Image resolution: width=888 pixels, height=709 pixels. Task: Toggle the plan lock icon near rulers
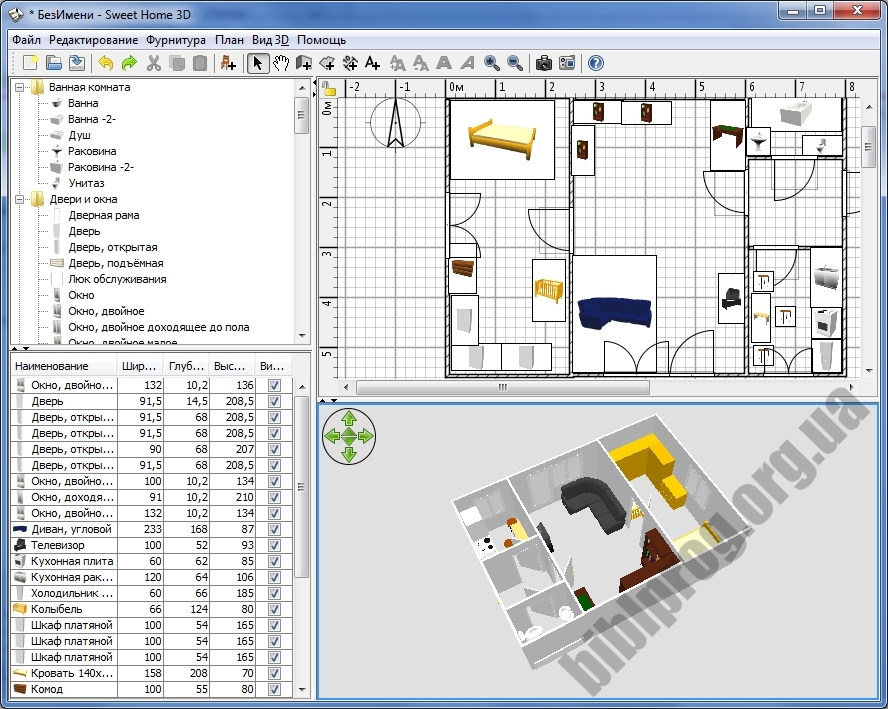pyautogui.click(x=328, y=89)
